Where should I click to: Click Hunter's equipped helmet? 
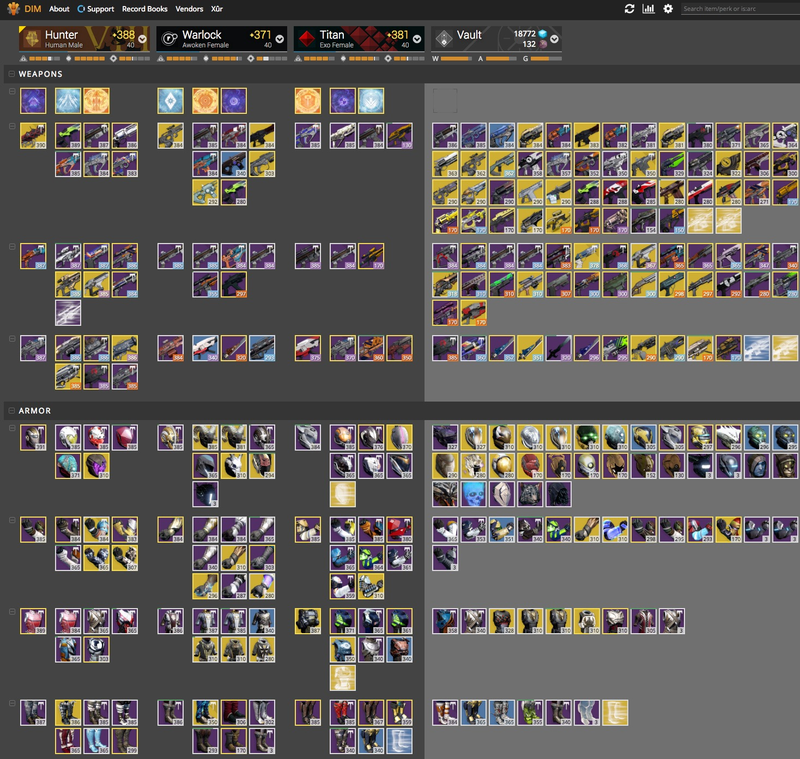33,438
